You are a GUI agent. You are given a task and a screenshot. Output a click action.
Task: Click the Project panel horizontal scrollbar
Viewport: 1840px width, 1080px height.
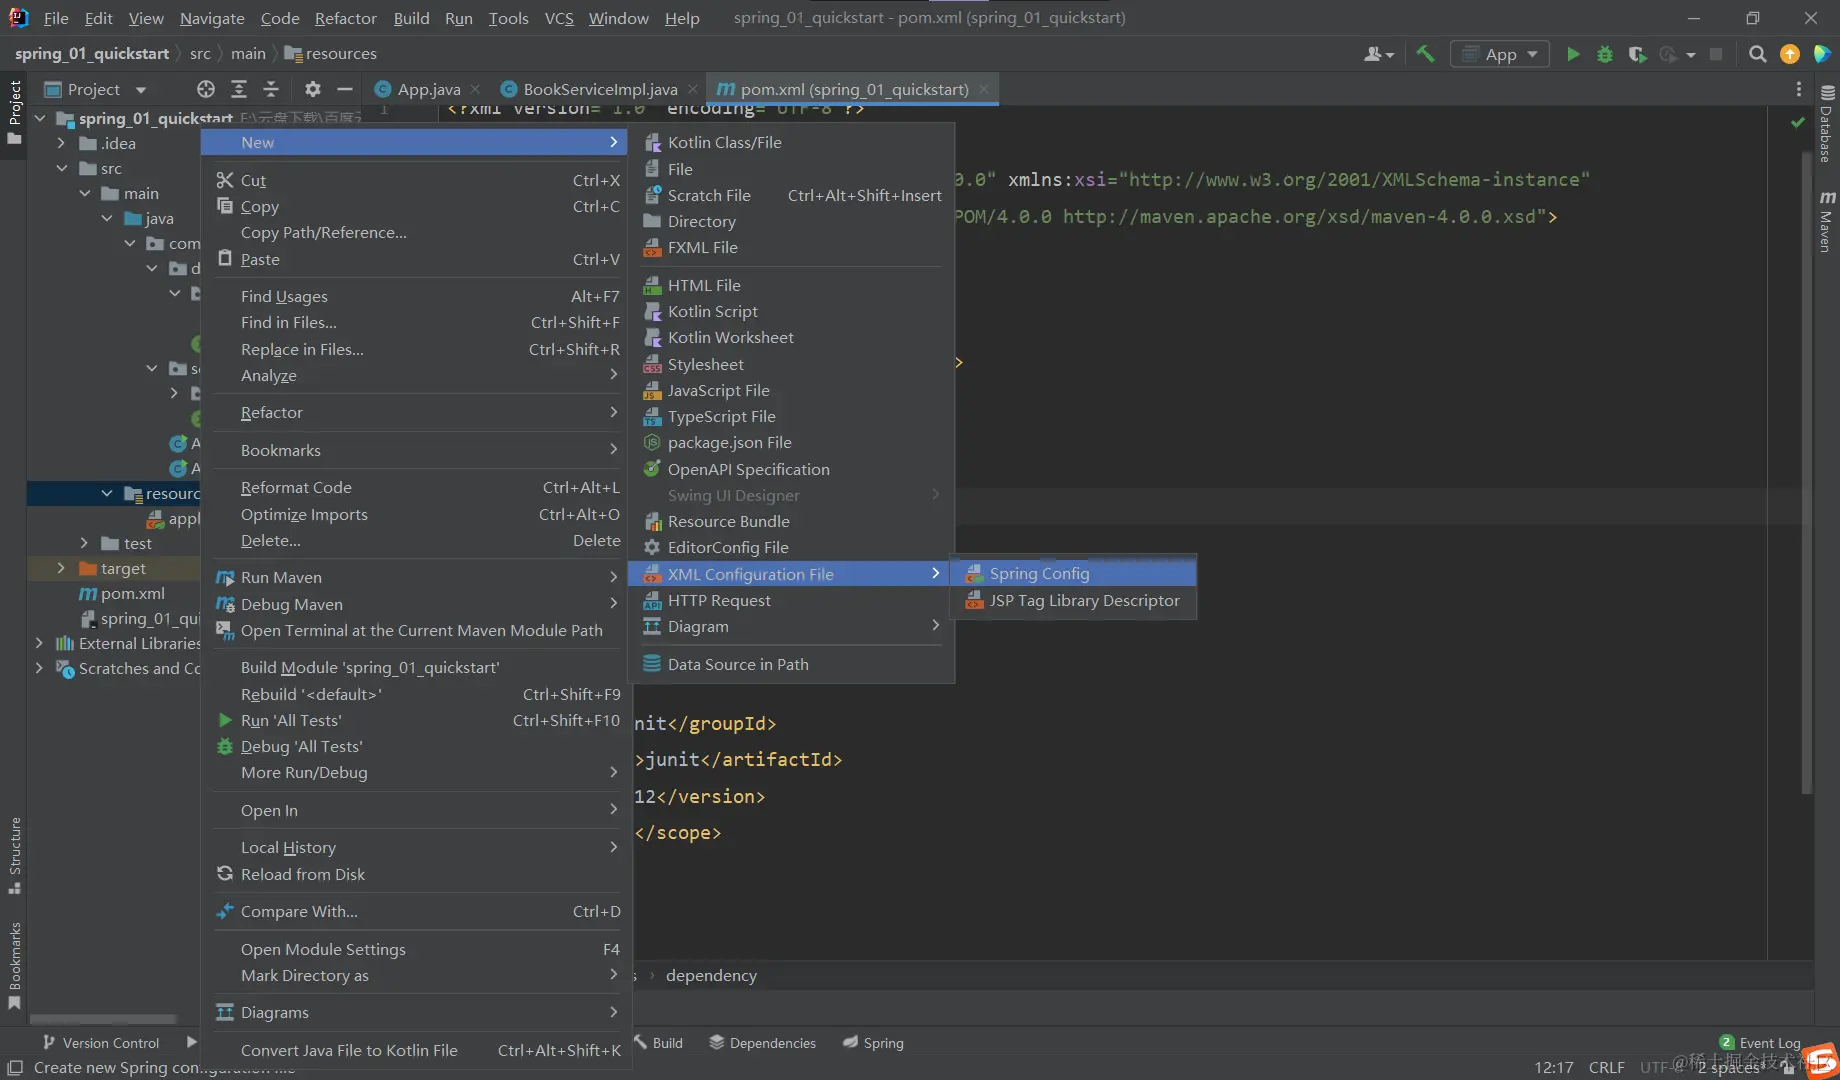pyautogui.click(x=103, y=1020)
